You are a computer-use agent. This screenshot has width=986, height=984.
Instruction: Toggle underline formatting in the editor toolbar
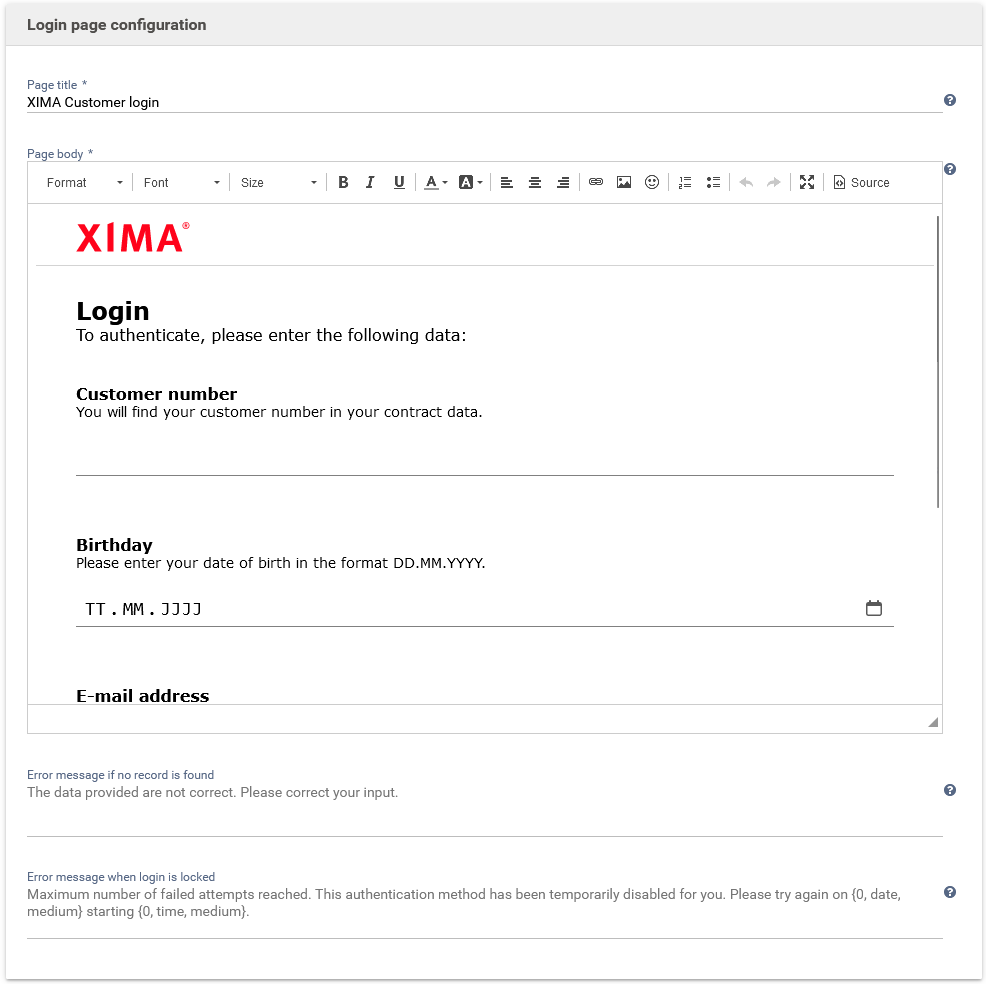point(399,183)
